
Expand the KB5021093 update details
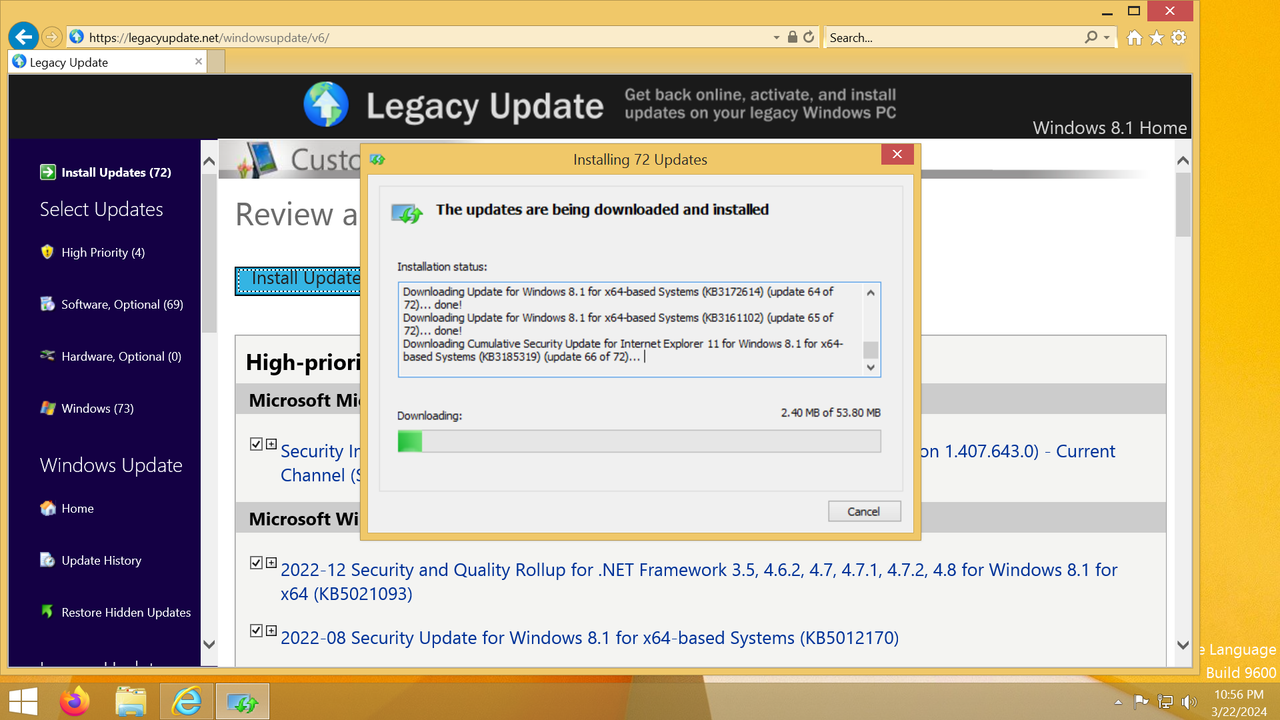click(271, 563)
